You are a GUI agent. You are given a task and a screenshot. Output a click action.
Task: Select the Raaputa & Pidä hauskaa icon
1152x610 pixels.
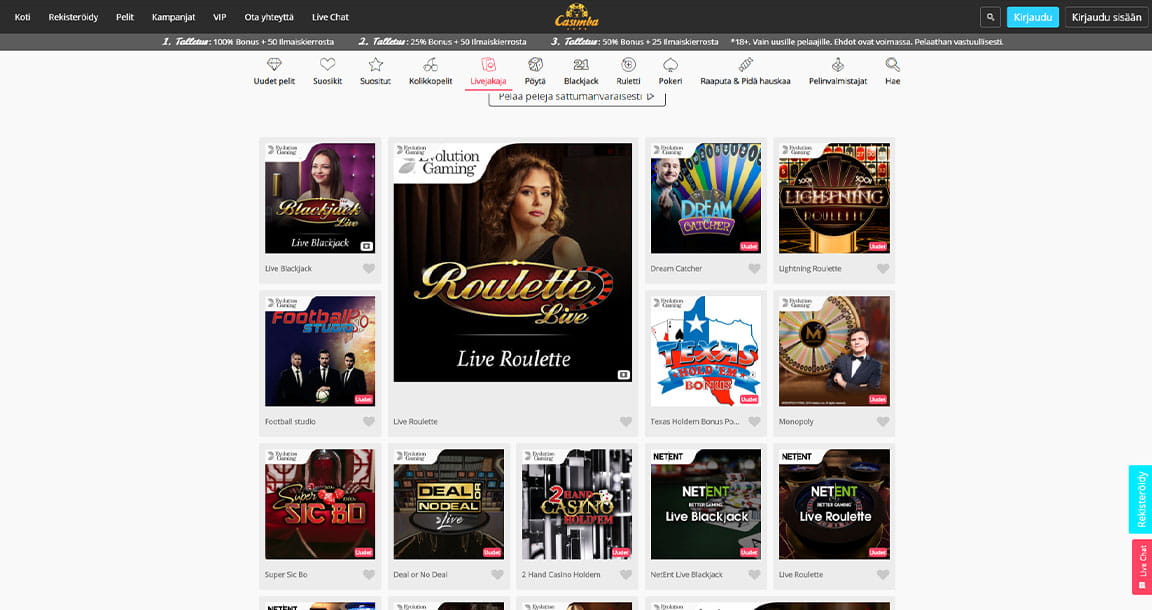746,65
